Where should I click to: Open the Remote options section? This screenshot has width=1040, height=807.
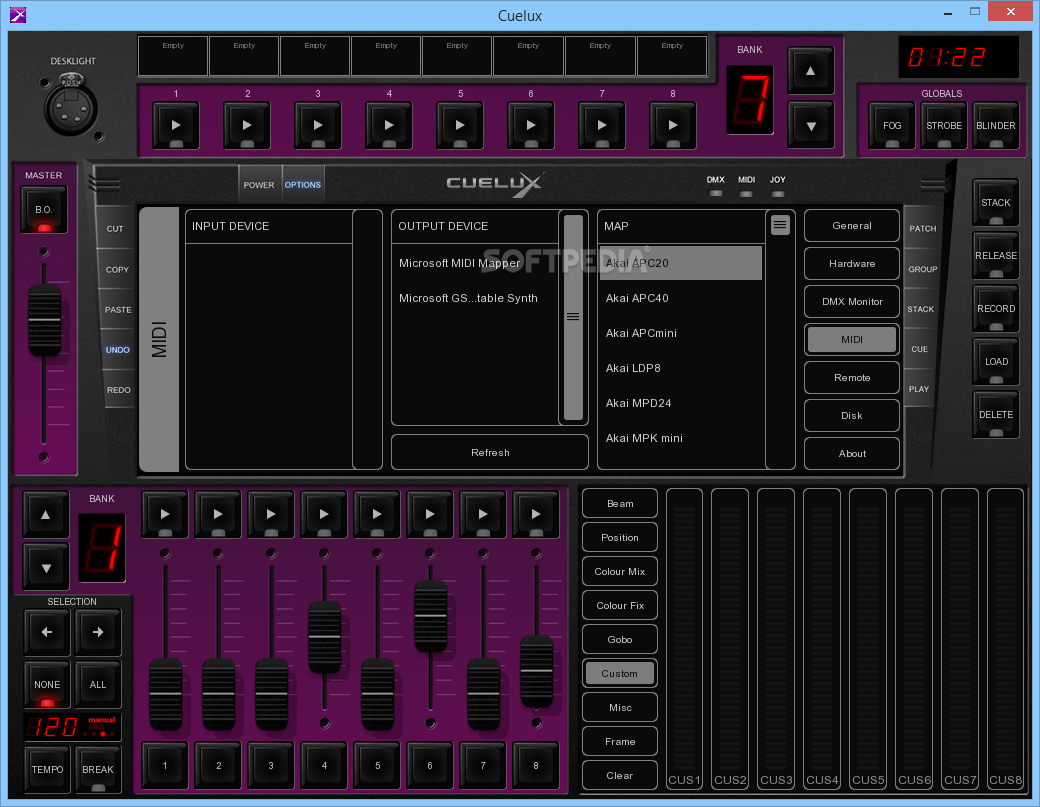click(852, 377)
